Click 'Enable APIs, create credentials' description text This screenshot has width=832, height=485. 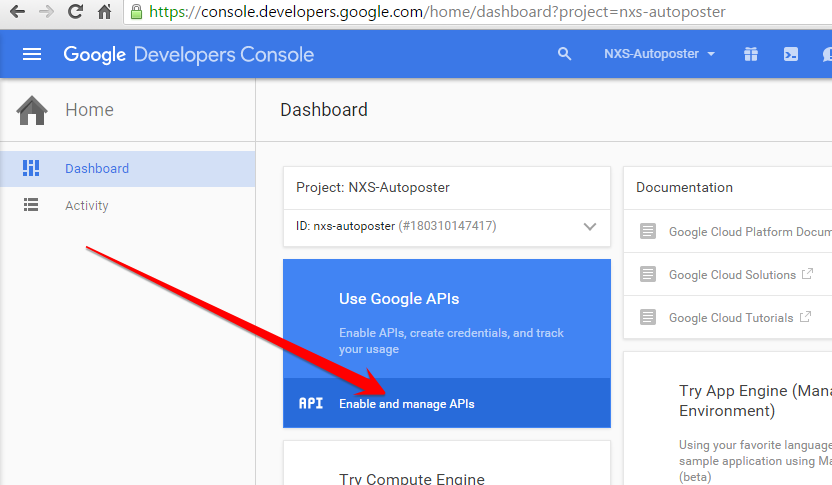(451, 341)
